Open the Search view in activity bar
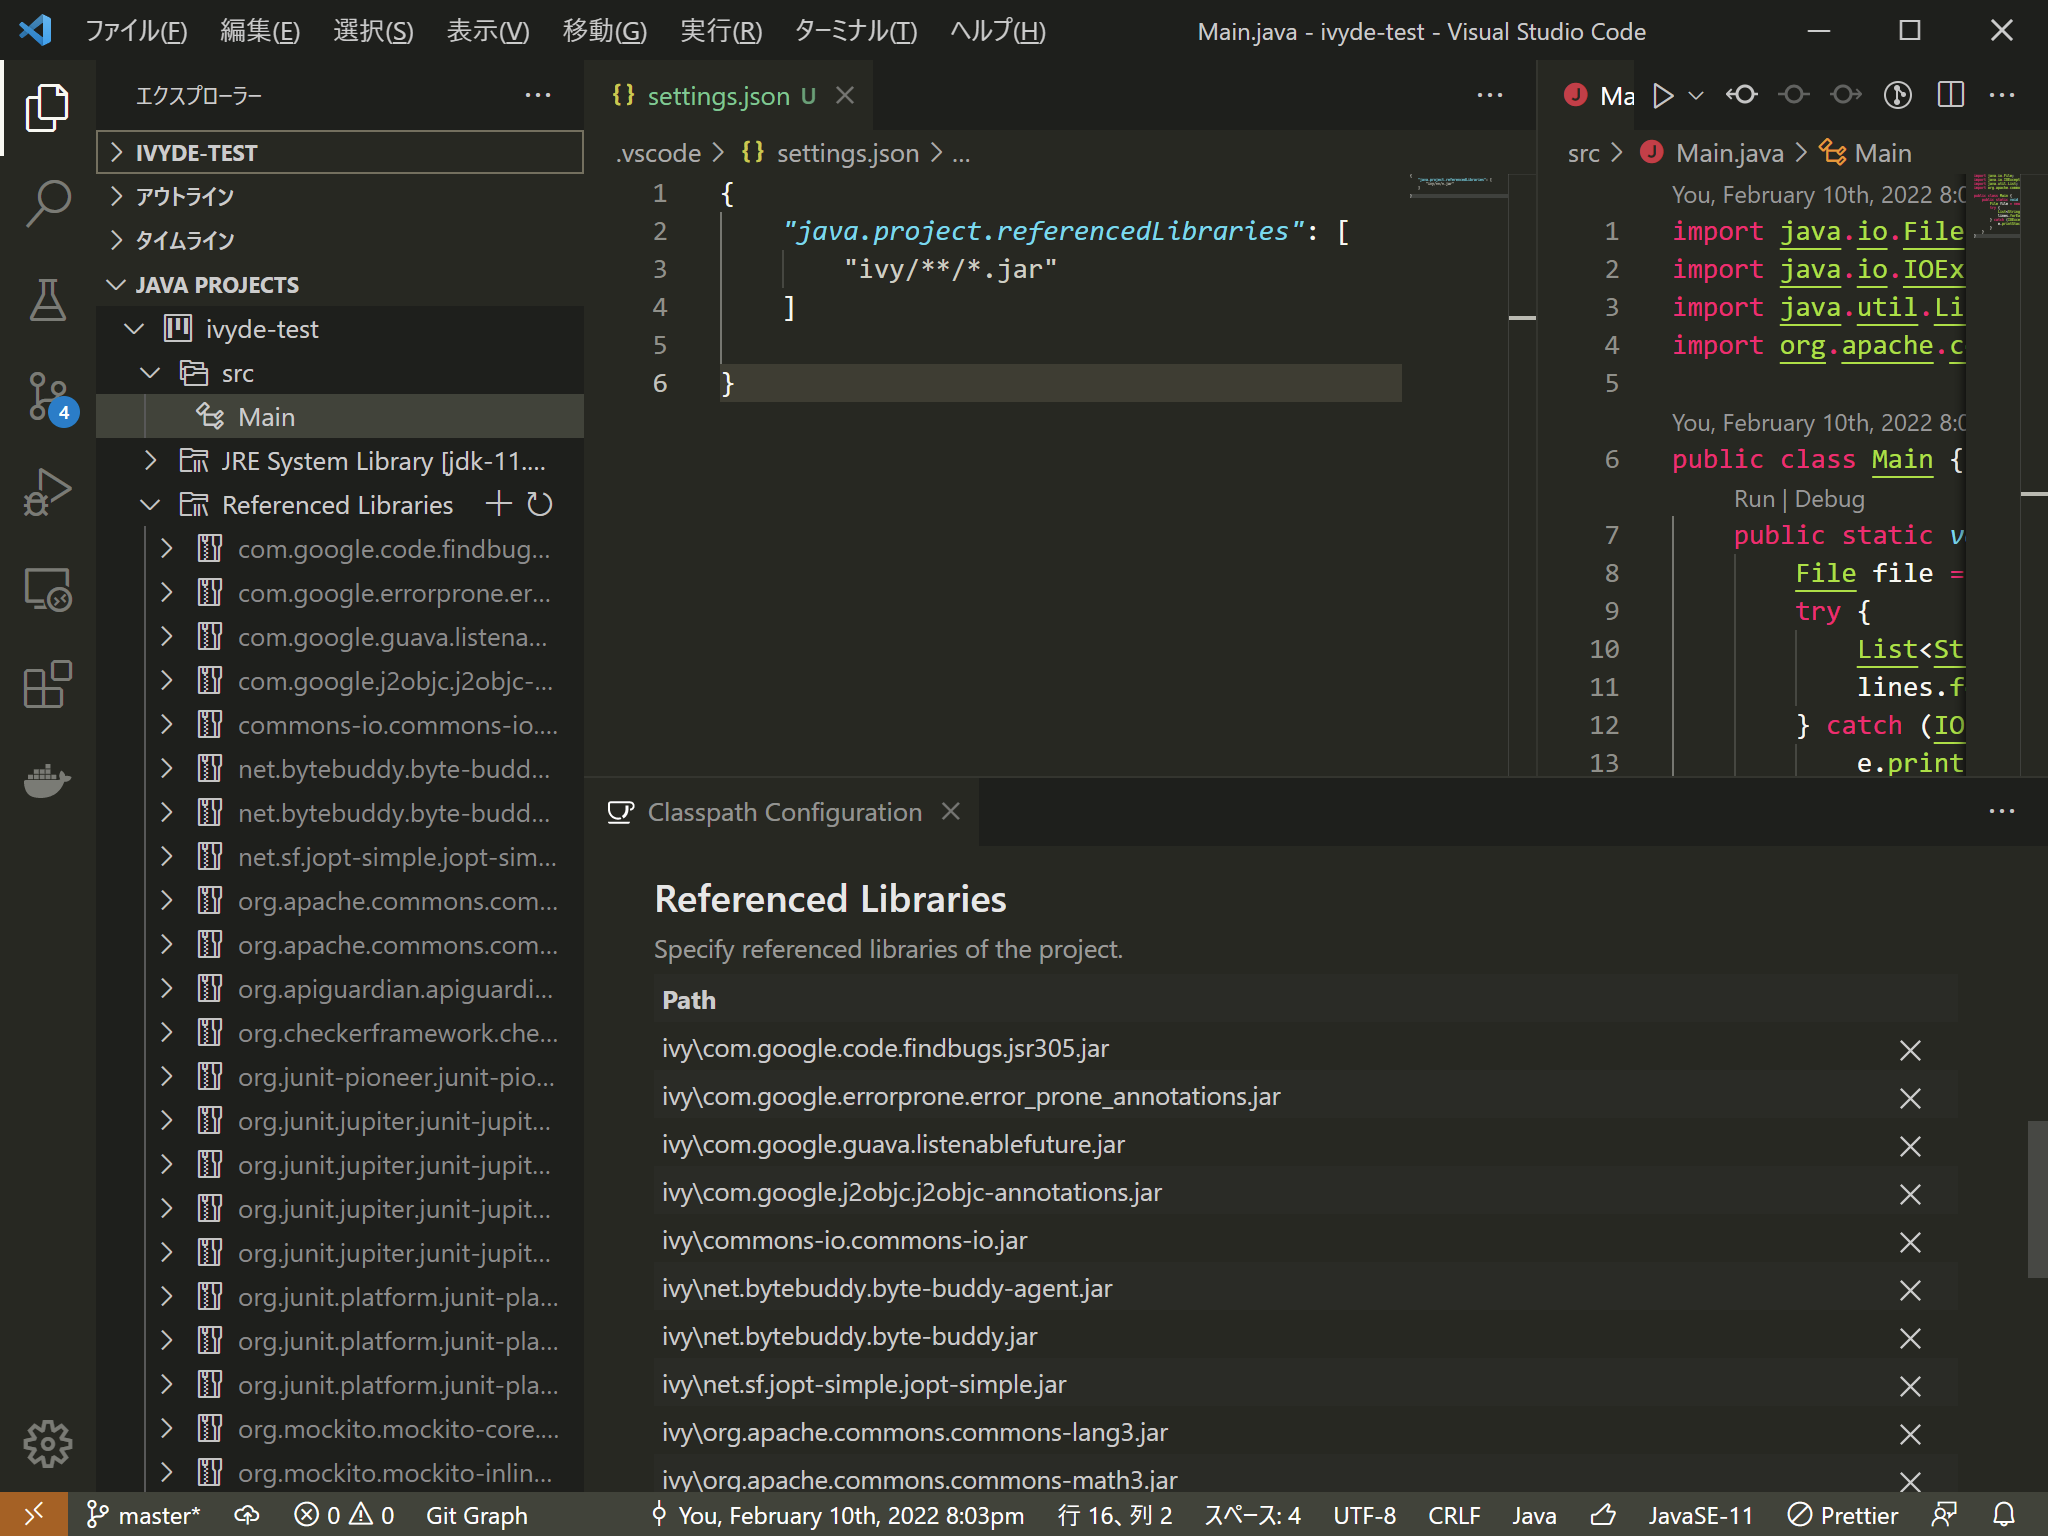 [47, 203]
